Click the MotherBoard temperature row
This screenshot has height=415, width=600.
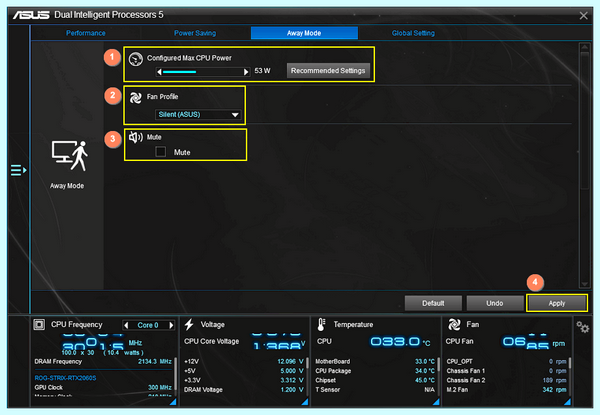coord(375,361)
